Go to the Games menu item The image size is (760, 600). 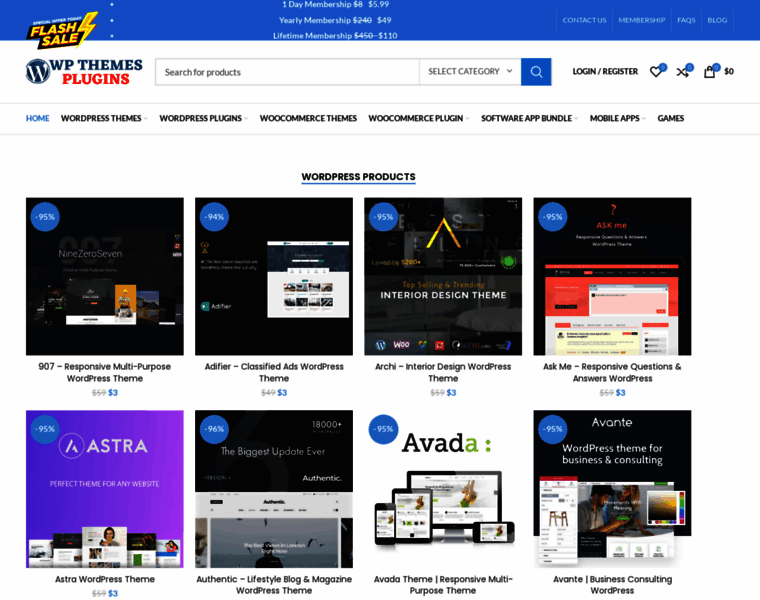pyautogui.click(x=670, y=118)
